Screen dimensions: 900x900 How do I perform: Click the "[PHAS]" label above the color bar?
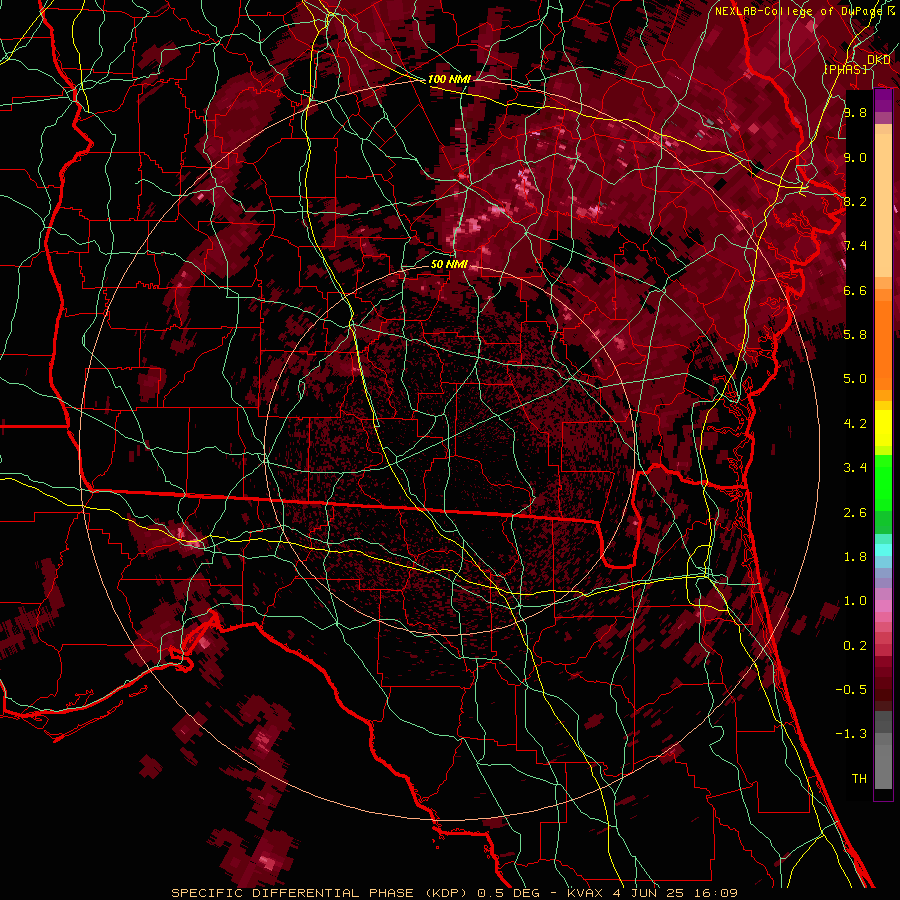coord(845,69)
